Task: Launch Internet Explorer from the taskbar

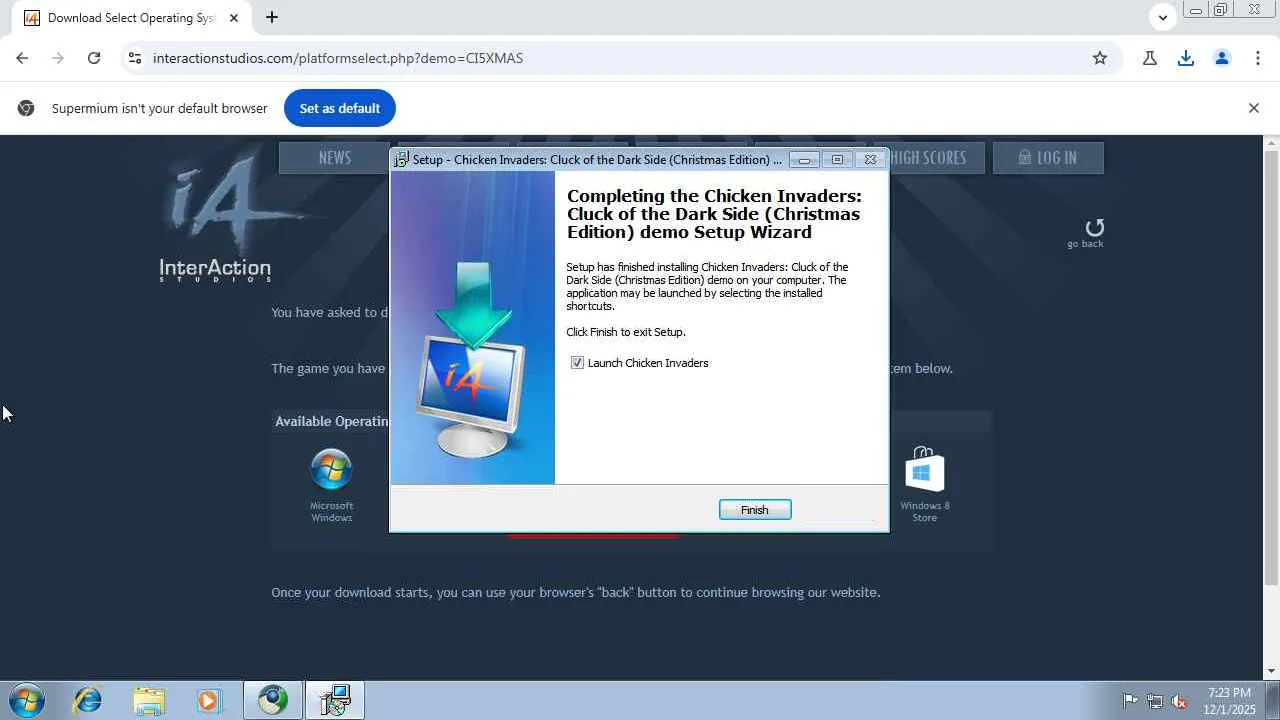Action: click(87, 700)
